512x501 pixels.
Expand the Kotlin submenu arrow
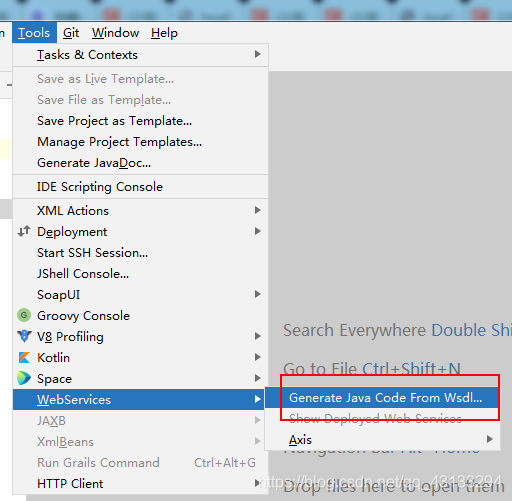coord(257,357)
